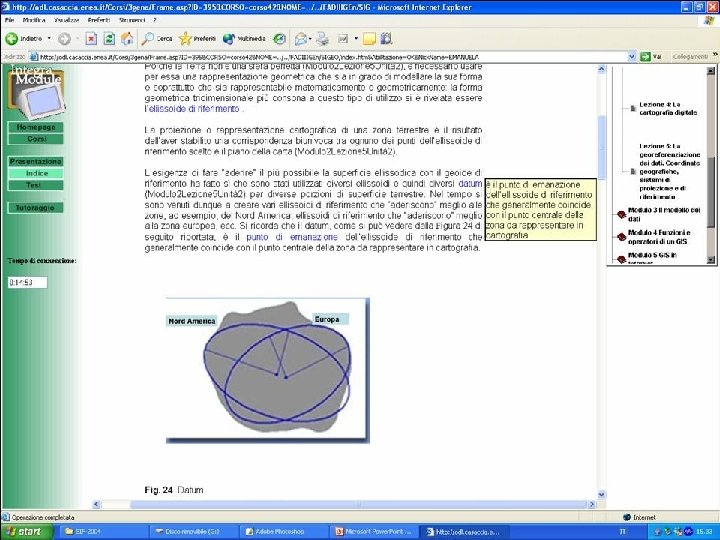
Task: Click the Corsi sidebar button
Action: [36, 139]
